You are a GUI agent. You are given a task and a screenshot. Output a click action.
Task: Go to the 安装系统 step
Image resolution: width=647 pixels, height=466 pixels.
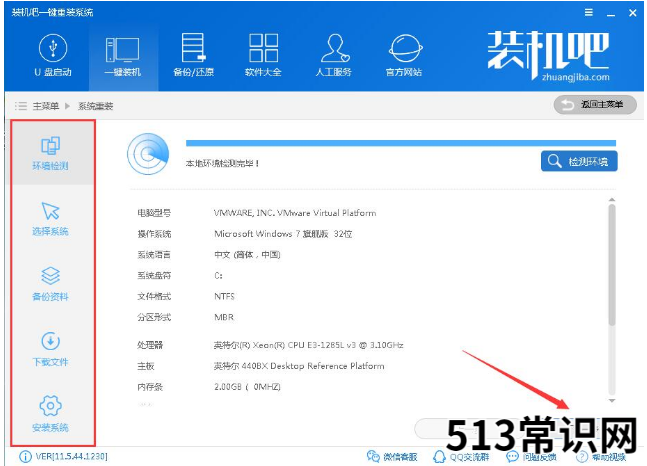tap(50, 414)
